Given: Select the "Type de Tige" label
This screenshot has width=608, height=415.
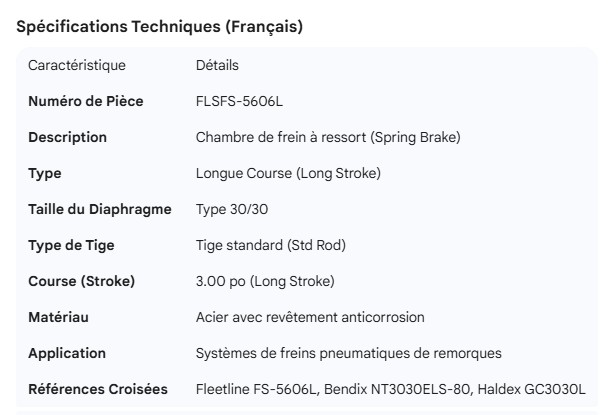Looking at the screenshot, I should [x=69, y=245].
